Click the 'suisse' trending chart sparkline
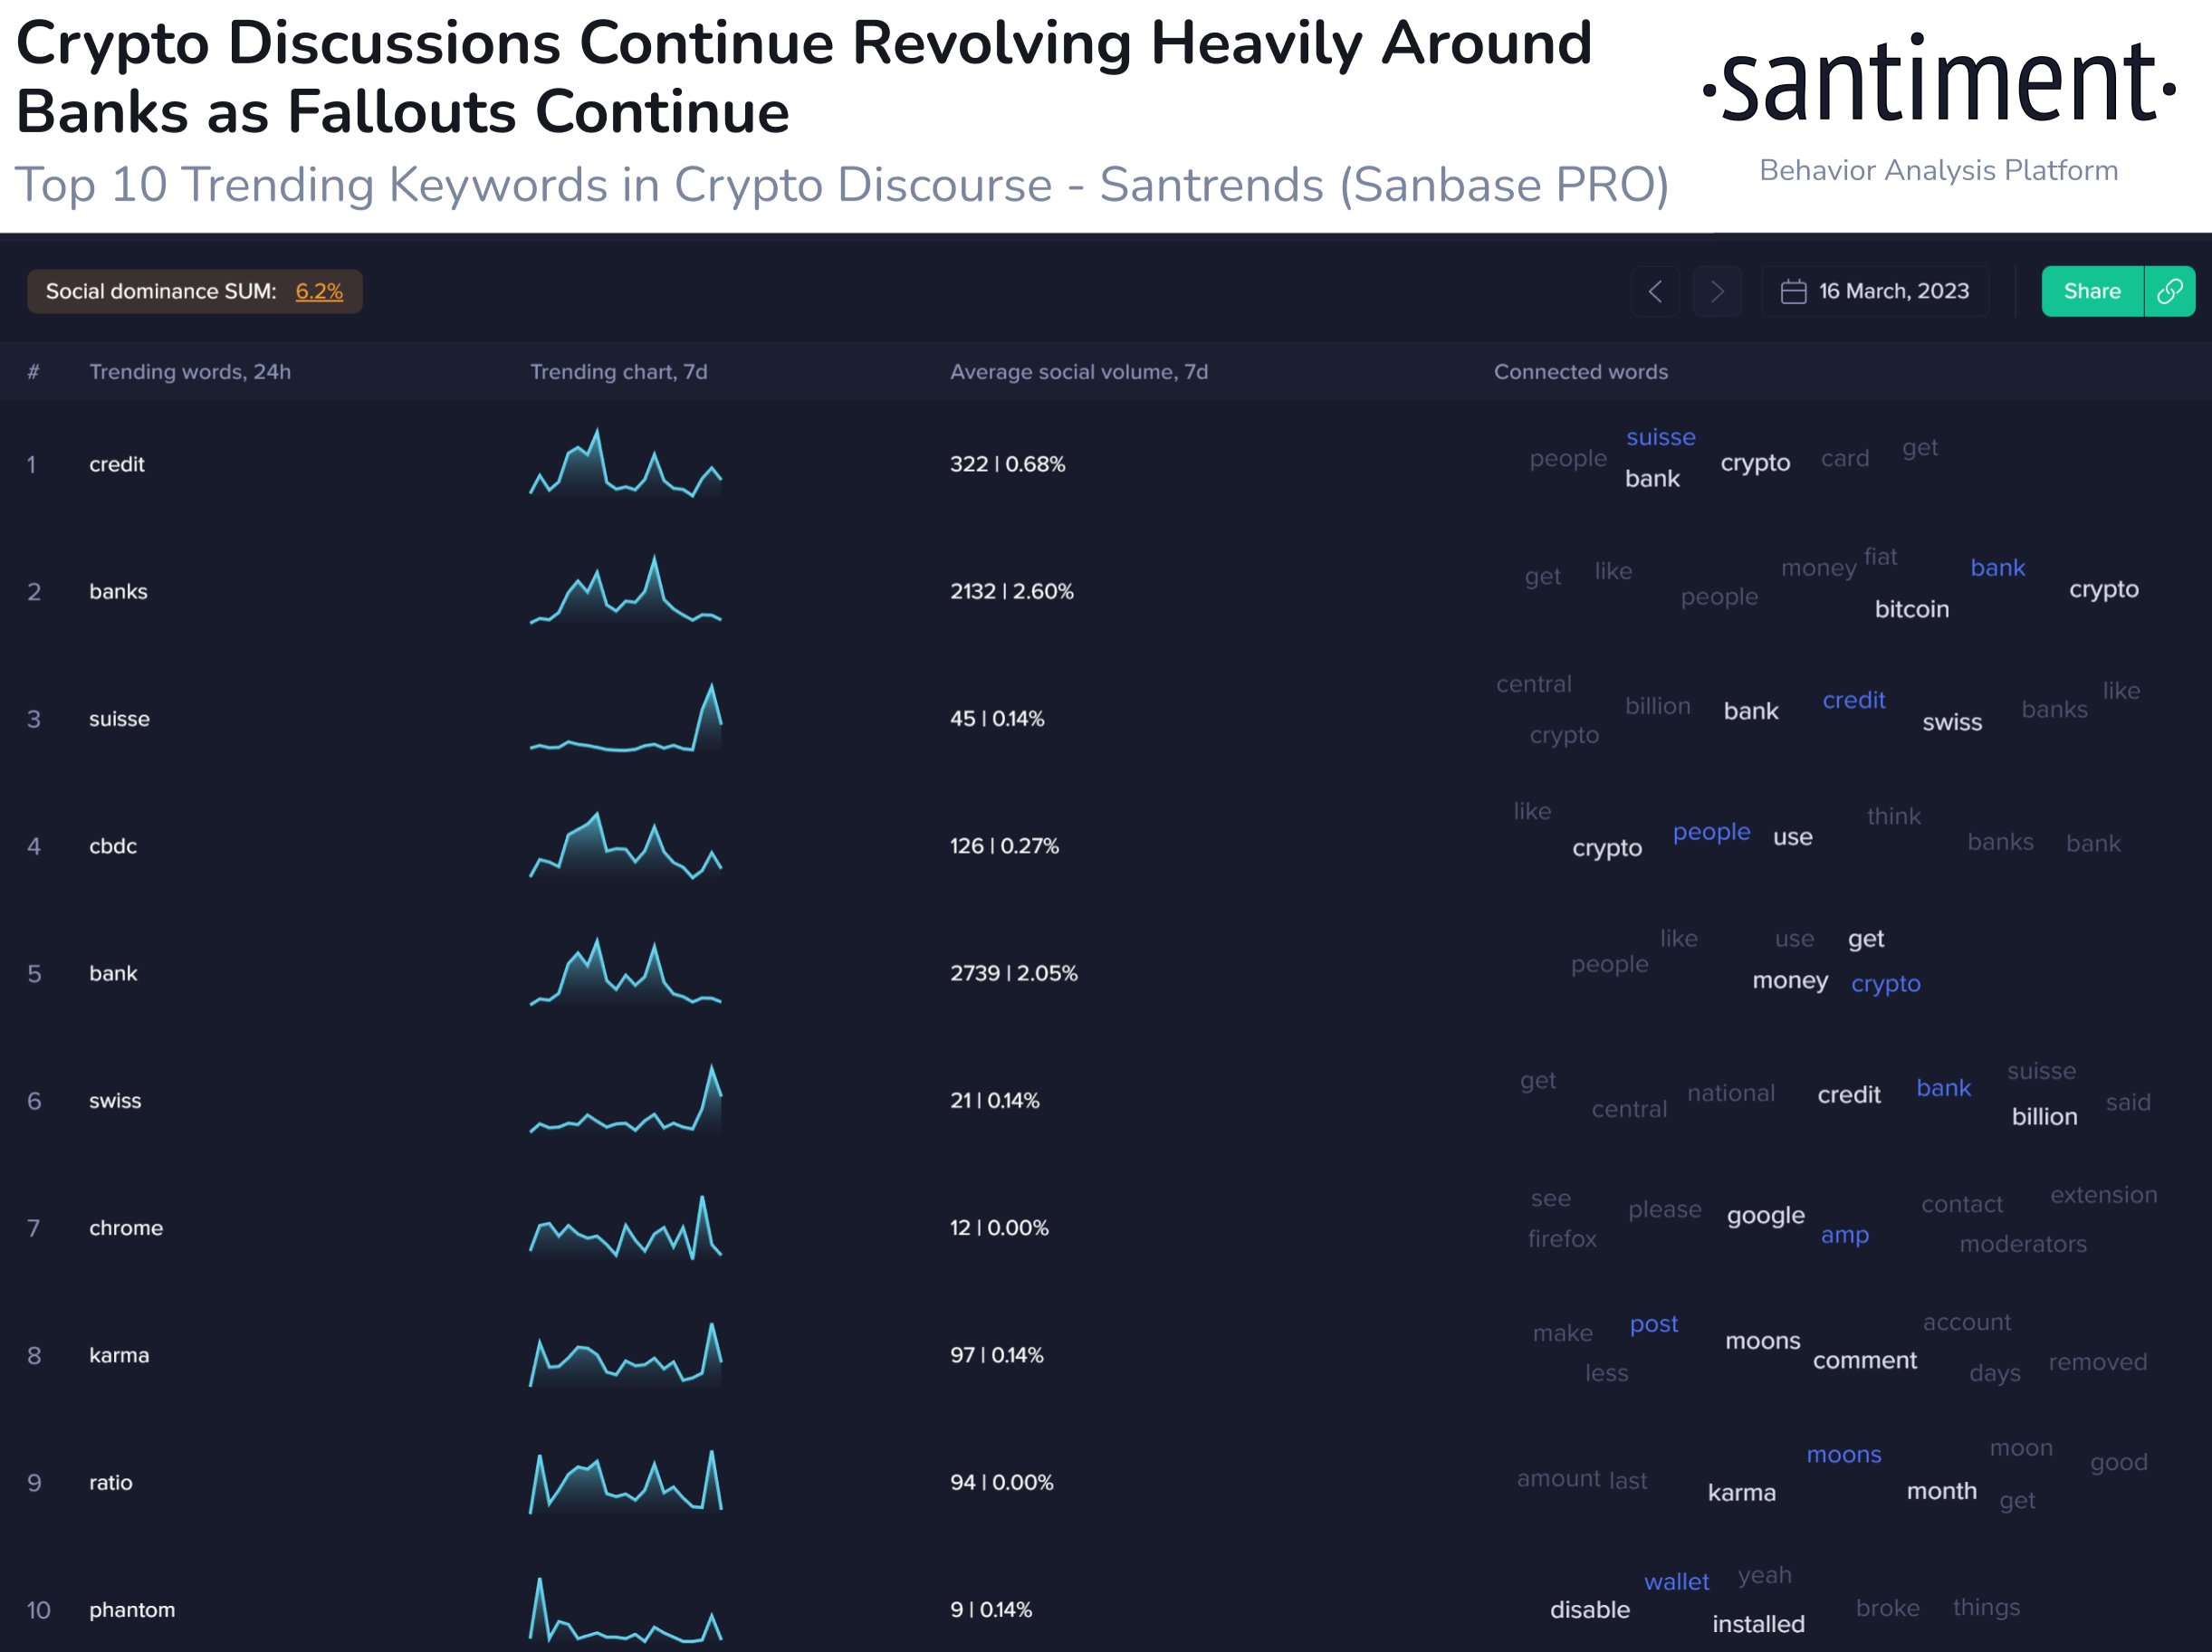Viewport: 2212px width, 1652px height. click(x=625, y=718)
